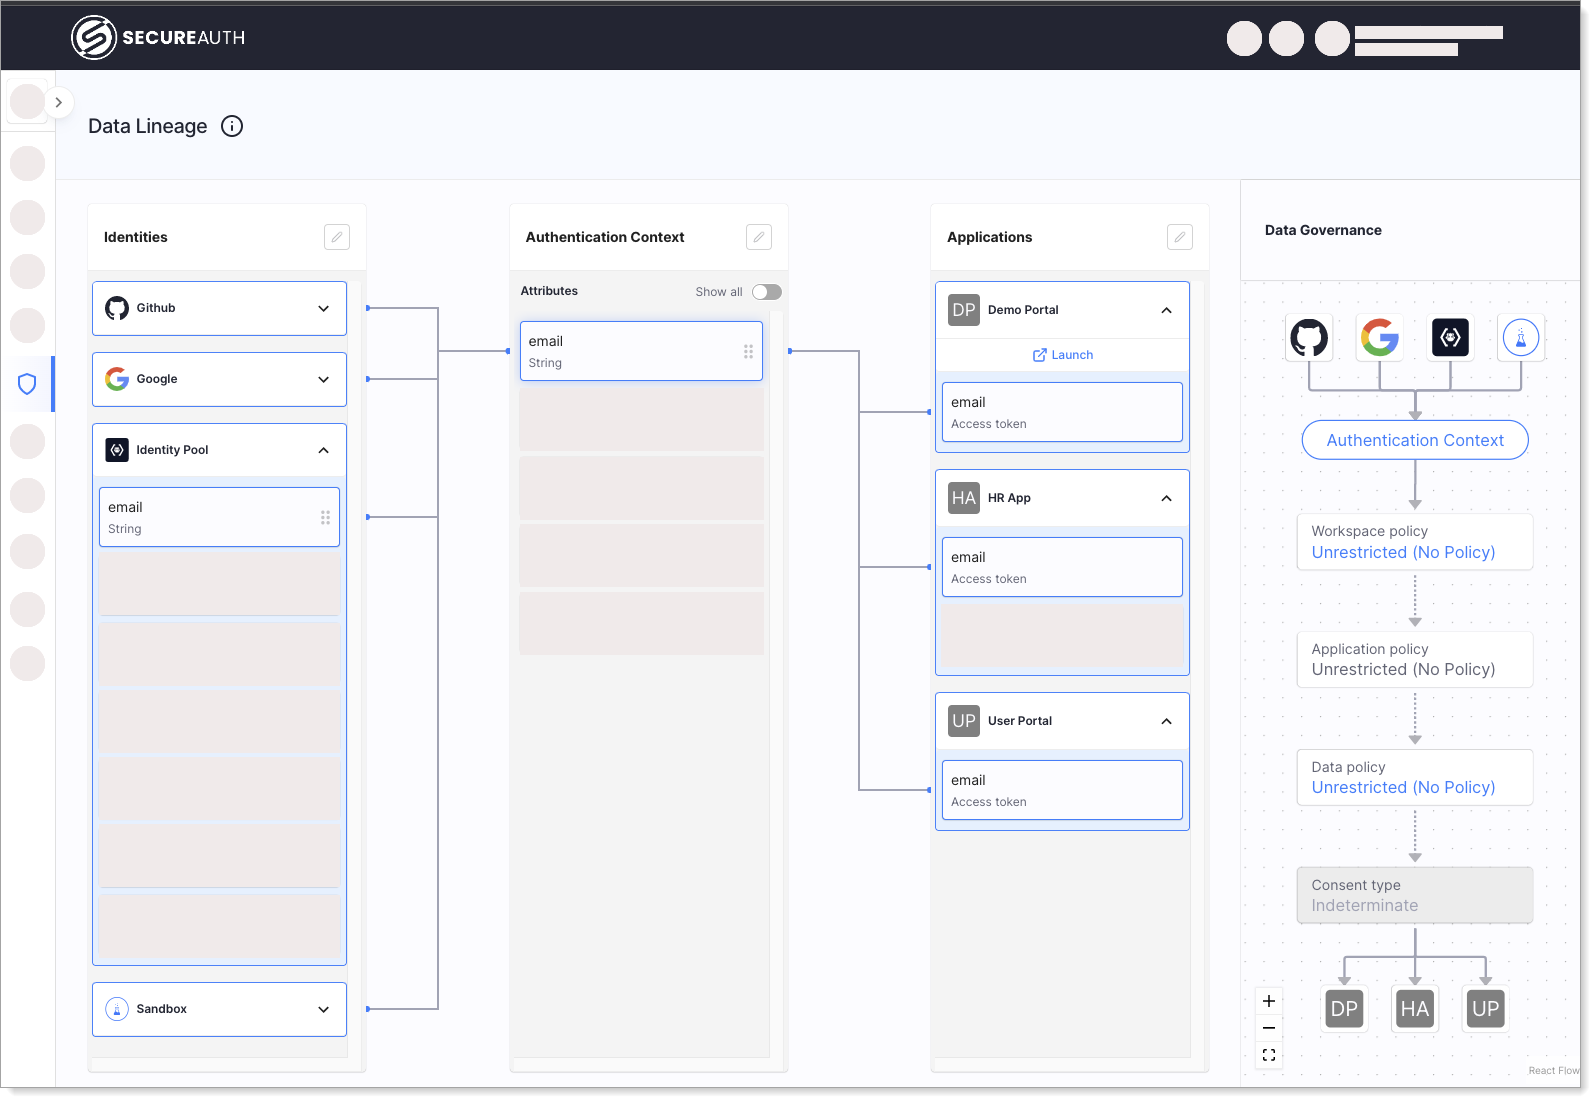Viewport: 1596px width, 1103px height.
Task: Click the UP node in governance flow
Action: (x=1486, y=1009)
